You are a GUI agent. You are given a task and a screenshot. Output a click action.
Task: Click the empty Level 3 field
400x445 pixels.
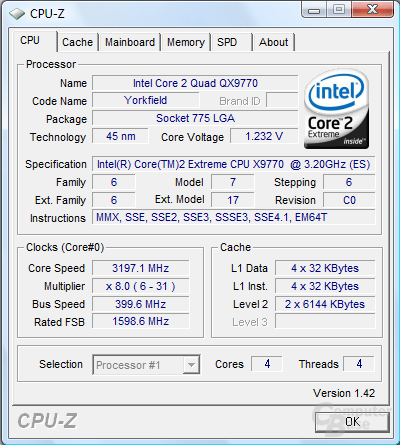click(x=325, y=321)
